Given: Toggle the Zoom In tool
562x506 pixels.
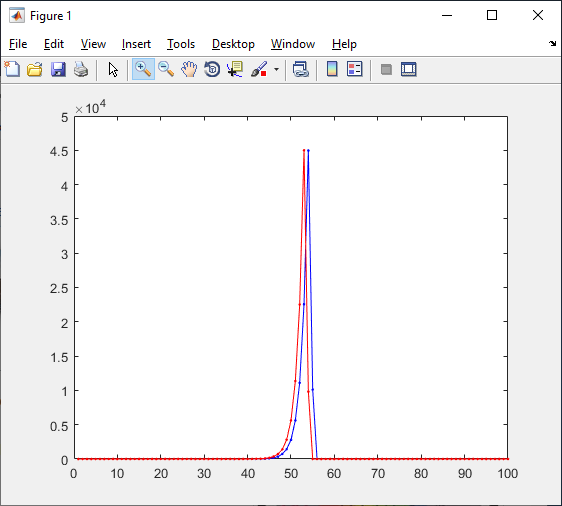Looking at the screenshot, I should (x=143, y=69).
